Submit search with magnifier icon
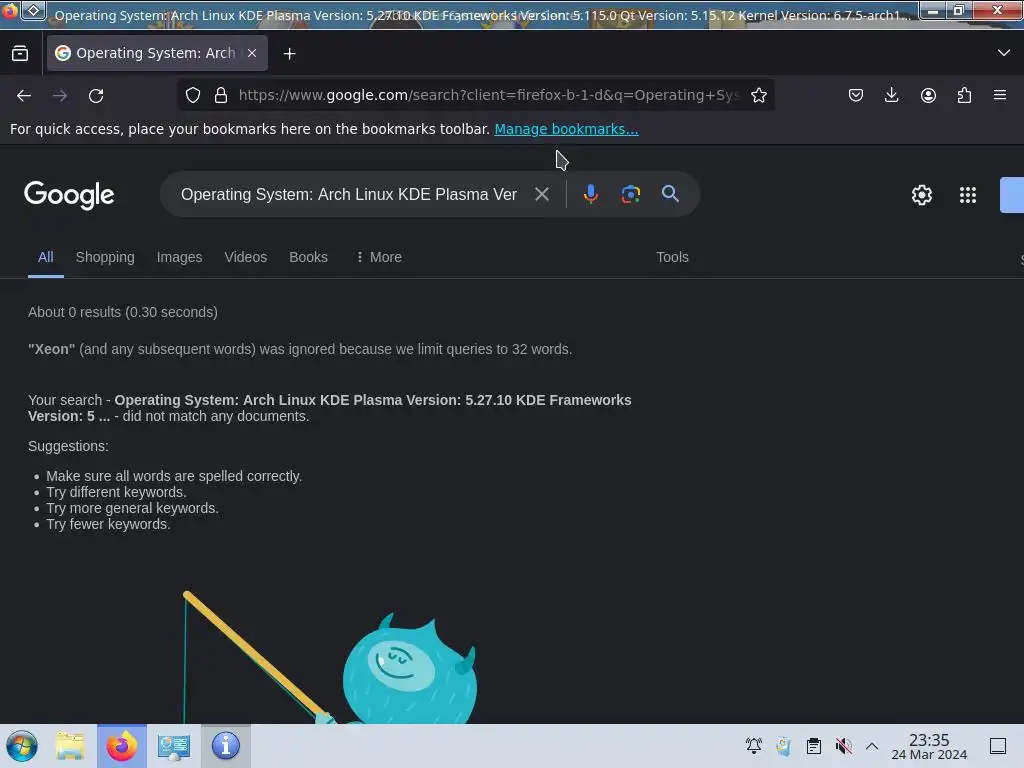Viewport: 1024px width, 768px height. coord(670,194)
